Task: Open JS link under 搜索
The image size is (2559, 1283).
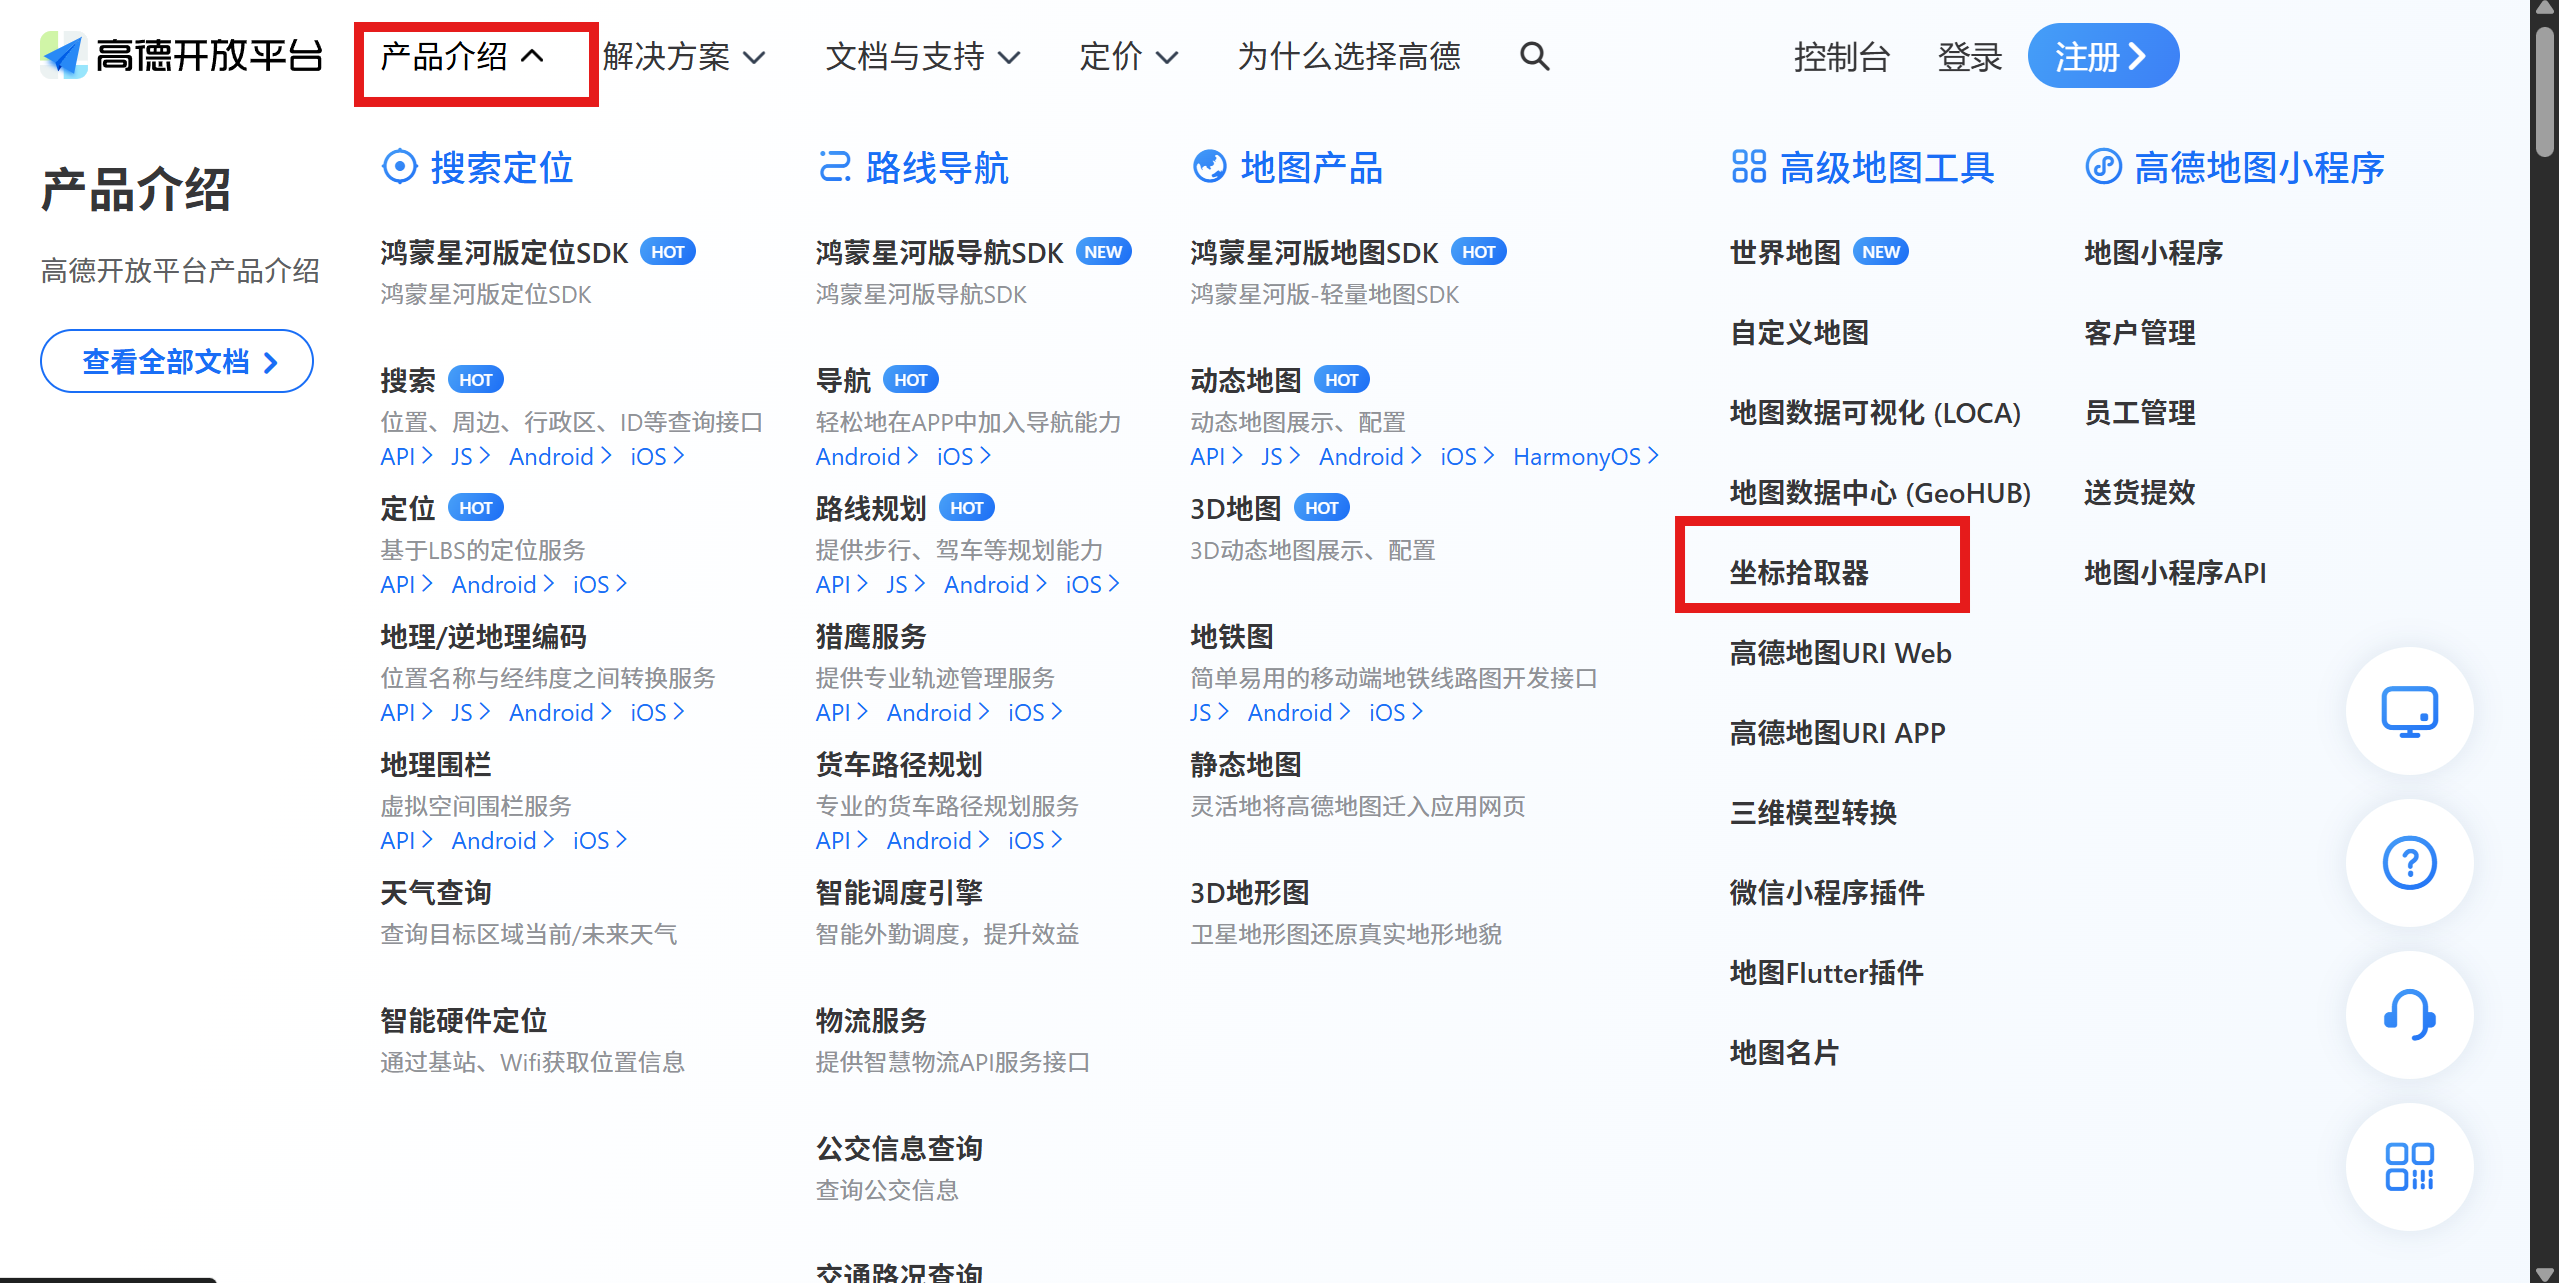Action: 470,457
